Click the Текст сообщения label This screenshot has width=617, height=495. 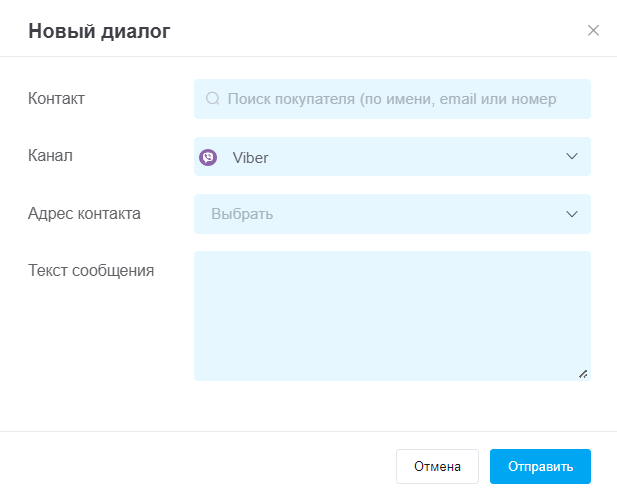tap(91, 270)
